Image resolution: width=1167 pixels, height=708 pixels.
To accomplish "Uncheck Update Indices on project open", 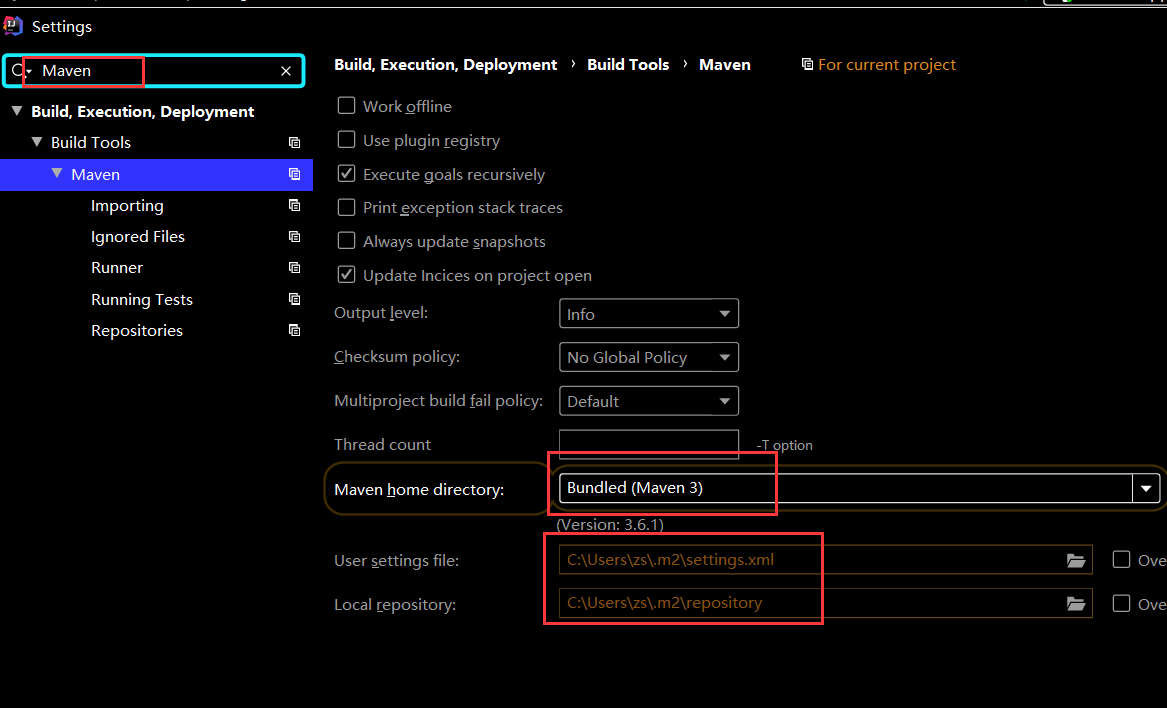I will click(x=346, y=275).
